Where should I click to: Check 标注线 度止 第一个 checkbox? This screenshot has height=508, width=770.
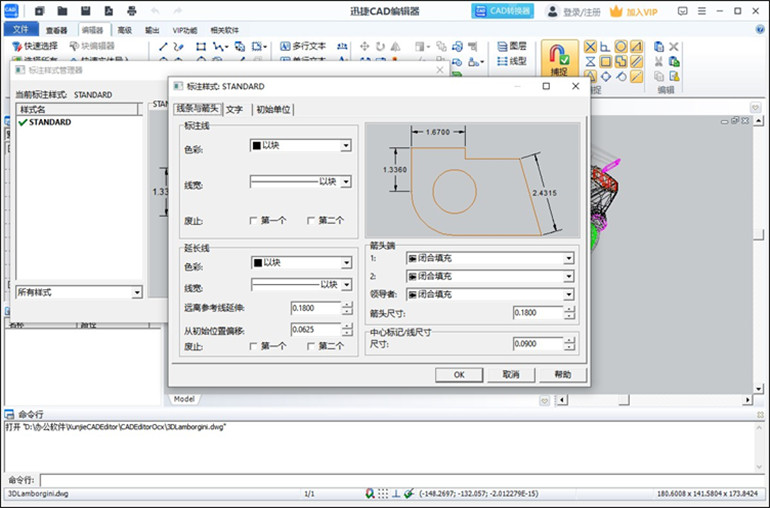point(253,221)
